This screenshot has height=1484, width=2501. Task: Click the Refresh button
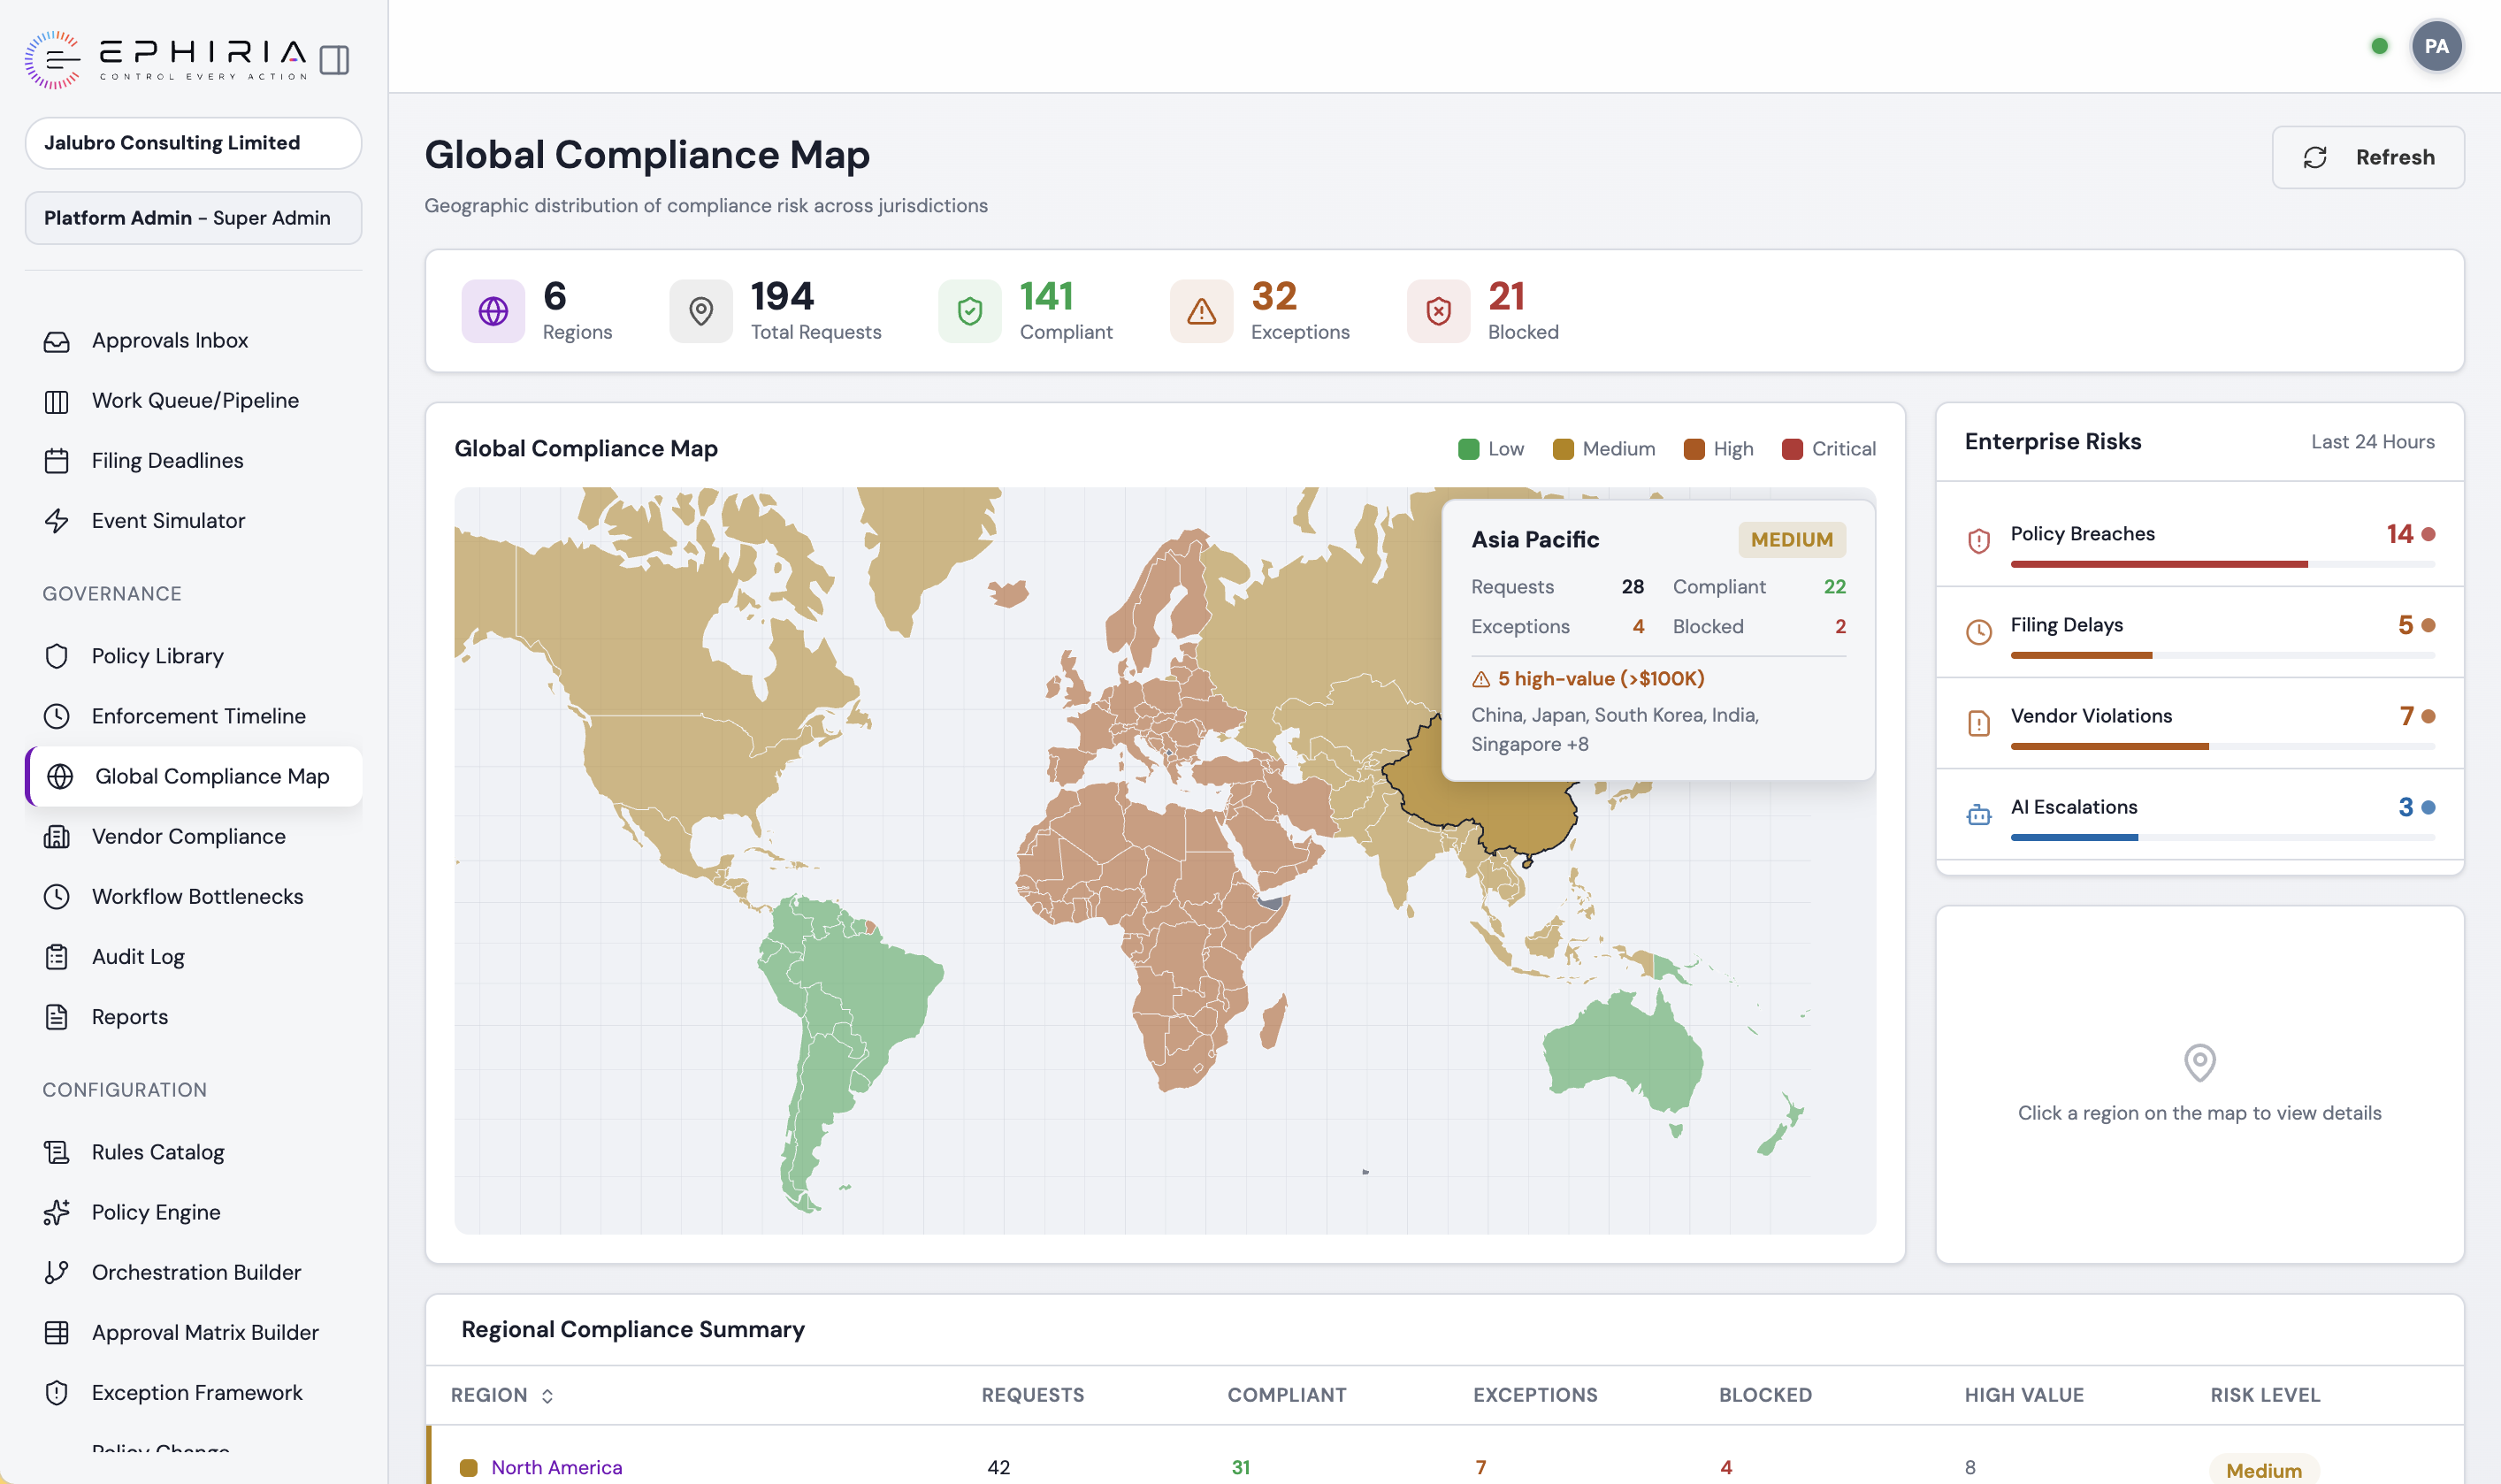click(x=2367, y=157)
